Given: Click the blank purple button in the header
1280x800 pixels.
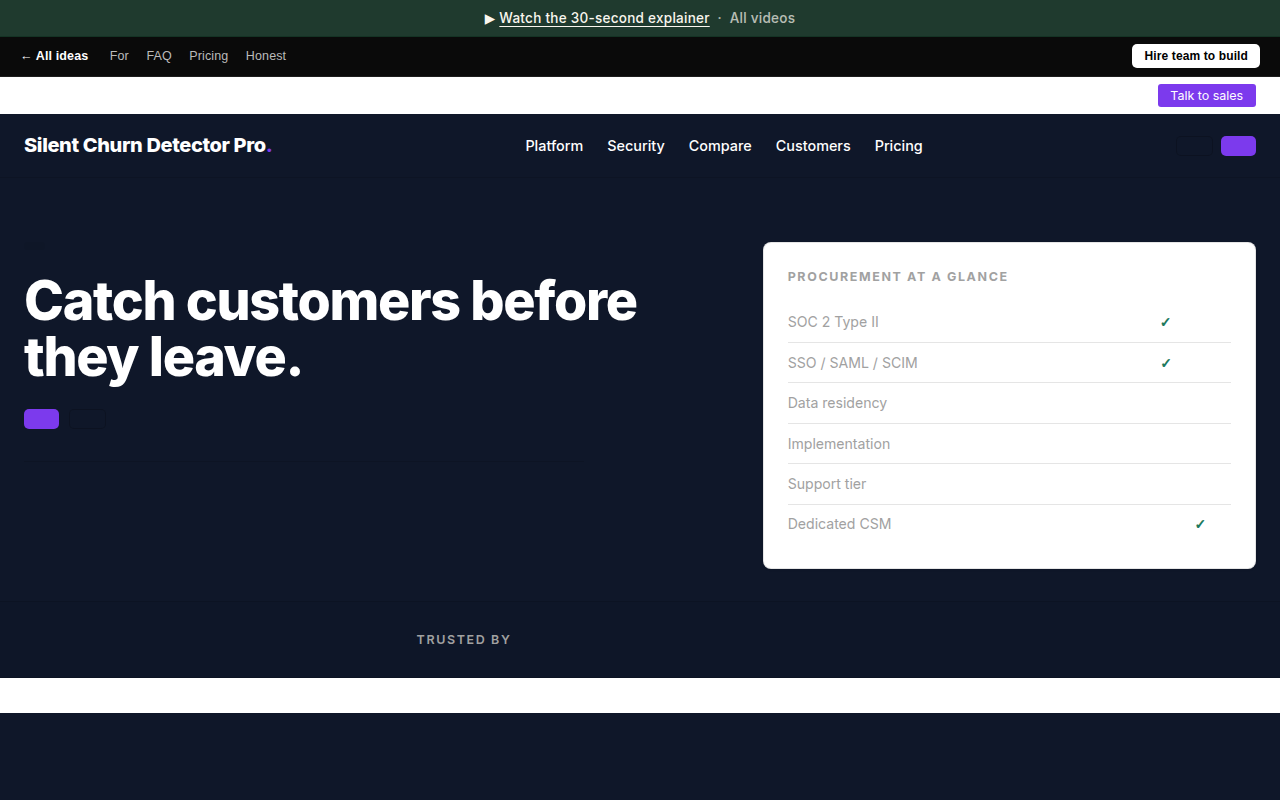Looking at the screenshot, I should point(1238,146).
